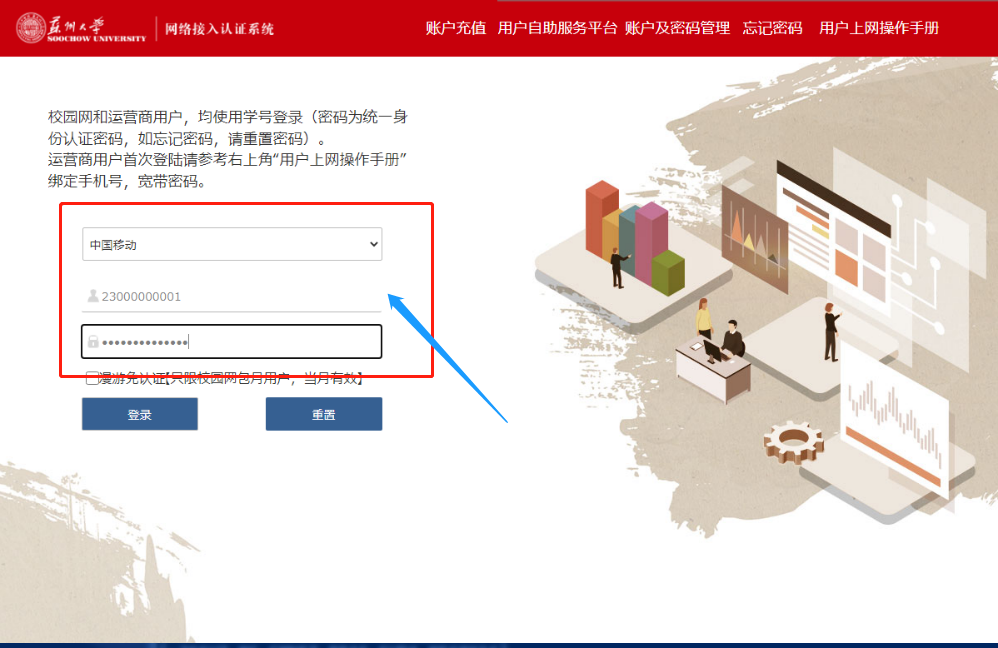
Task: Open the 账户充值 menu item
Action: 456,28
